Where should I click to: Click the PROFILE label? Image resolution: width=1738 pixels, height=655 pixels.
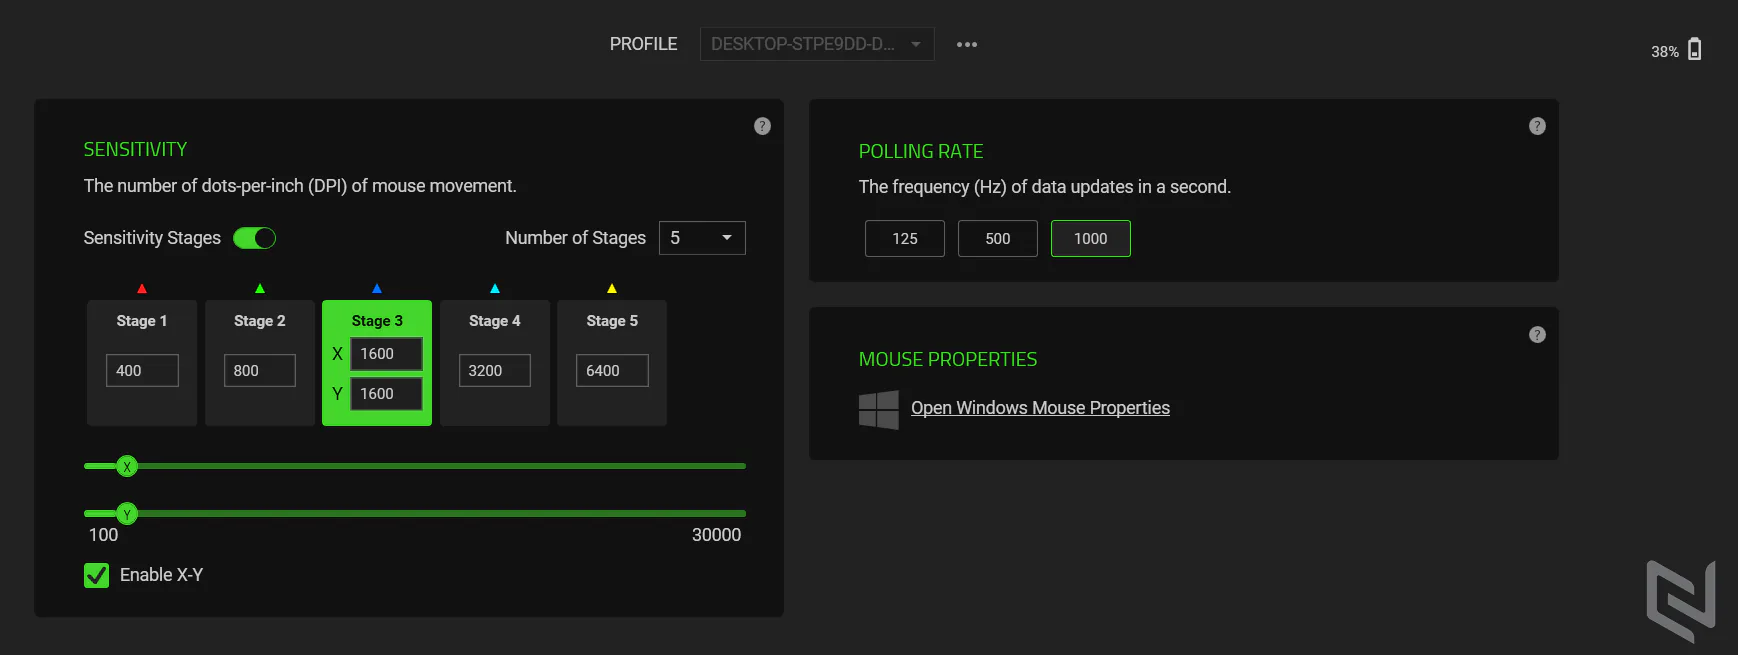[x=644, y=44]
